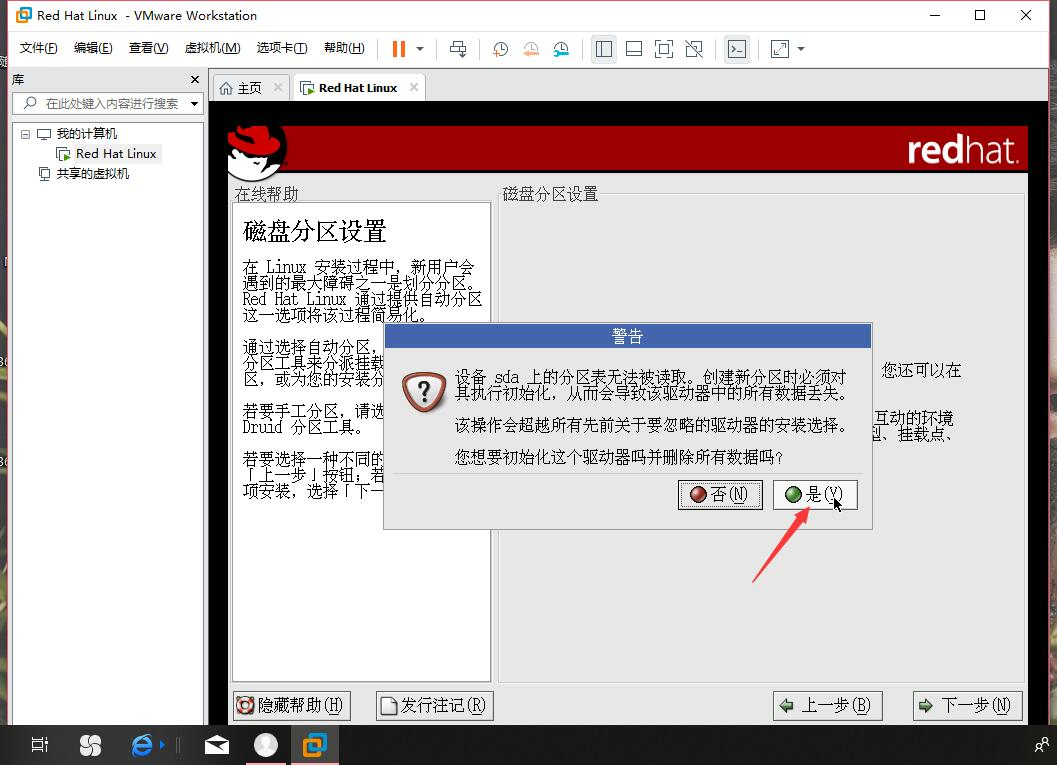Screen dimensions: 1057x765
Task: Click the 发行注记(R) button
Action: pyautogui.click(x=435, y=706)
